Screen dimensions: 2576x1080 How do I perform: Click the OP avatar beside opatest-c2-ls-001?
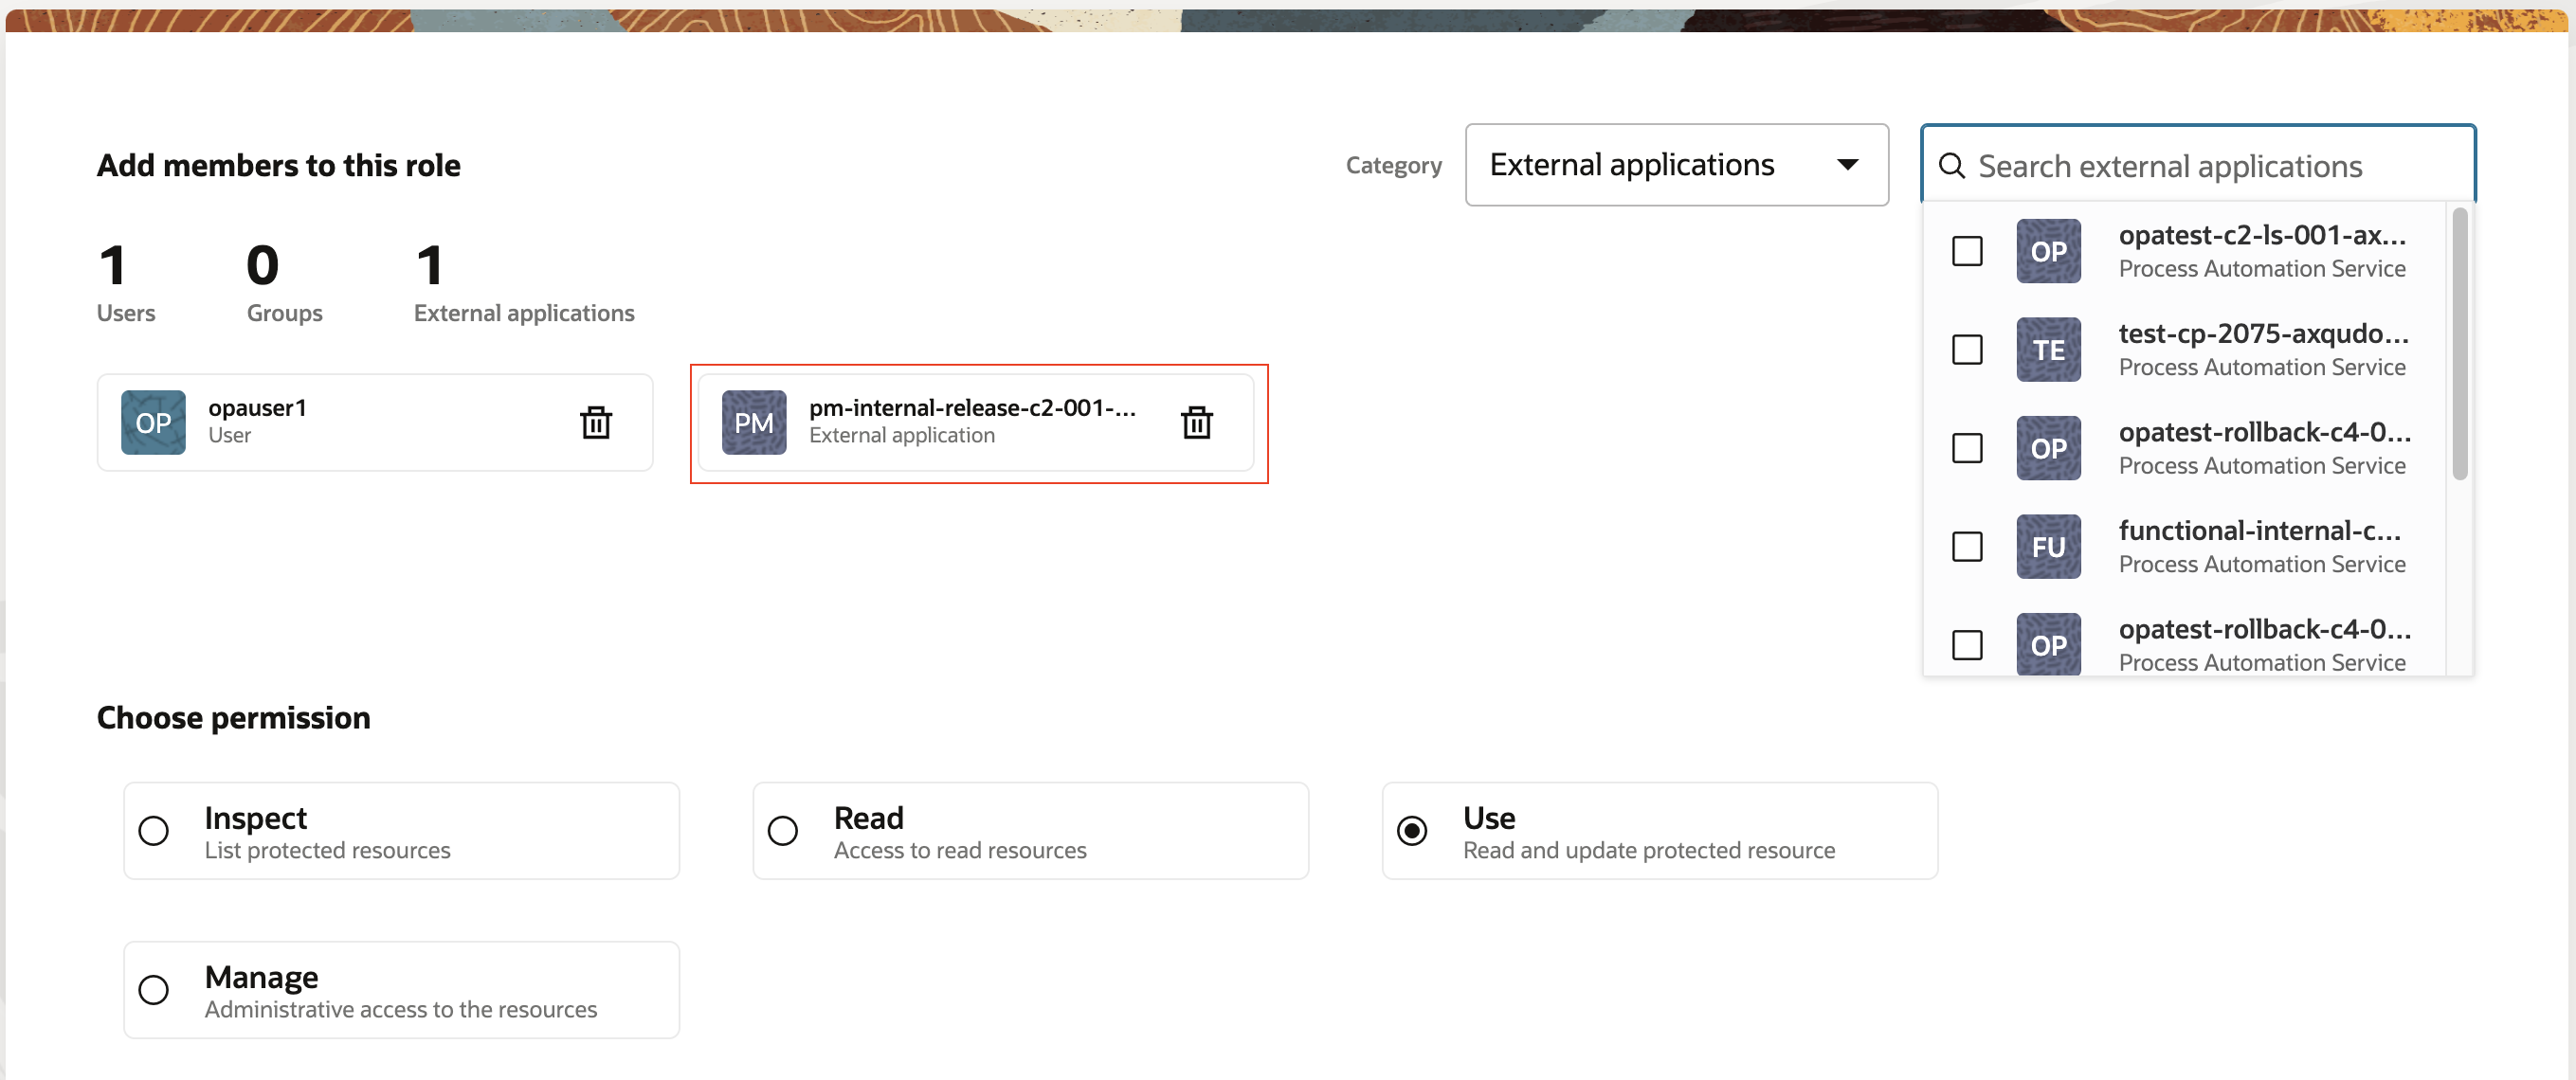pos(2048,251)
